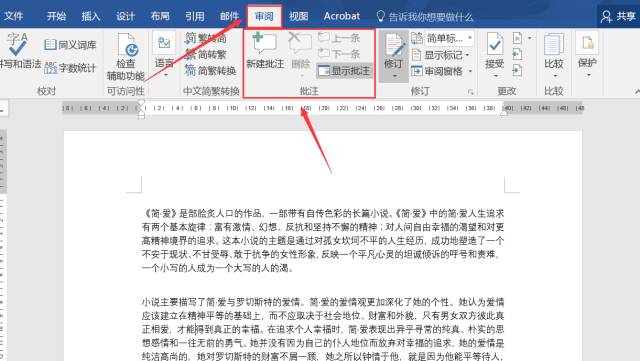The height and width of the screenshot is (361, 640).
Task: Expand the 保护 dropdown arrow
Action: pyautogui.click(x=588, y=76)
